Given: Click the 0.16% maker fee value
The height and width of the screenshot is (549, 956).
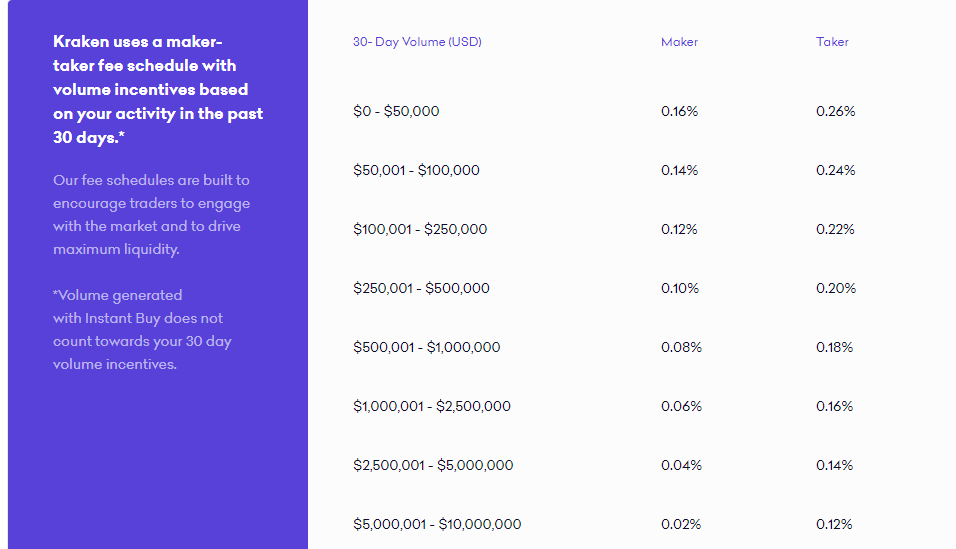Looking at the screenshot, I should 679,111.
